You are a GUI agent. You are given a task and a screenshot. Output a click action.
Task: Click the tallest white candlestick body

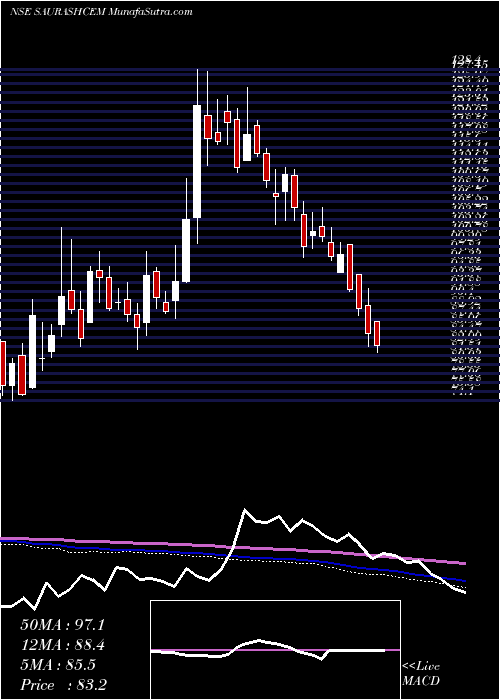pos(197,161)
